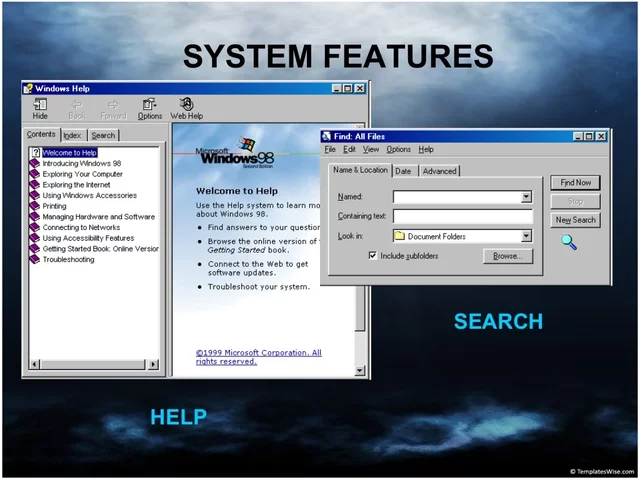640x480 pixels.
Task: Select Introducing Windows 98 topic
Action: click(x=82, y=163)
